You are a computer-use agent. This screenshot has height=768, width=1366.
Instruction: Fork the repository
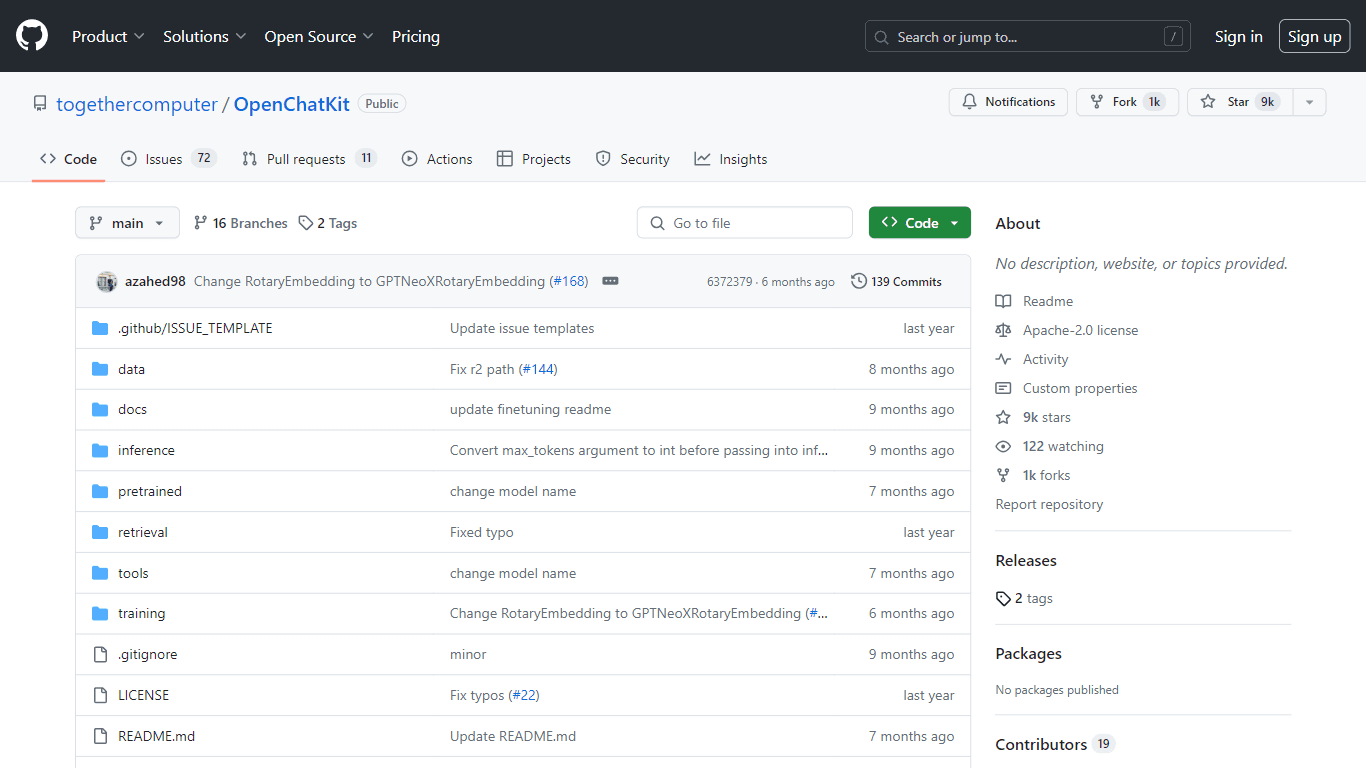tap(1127, 102)
